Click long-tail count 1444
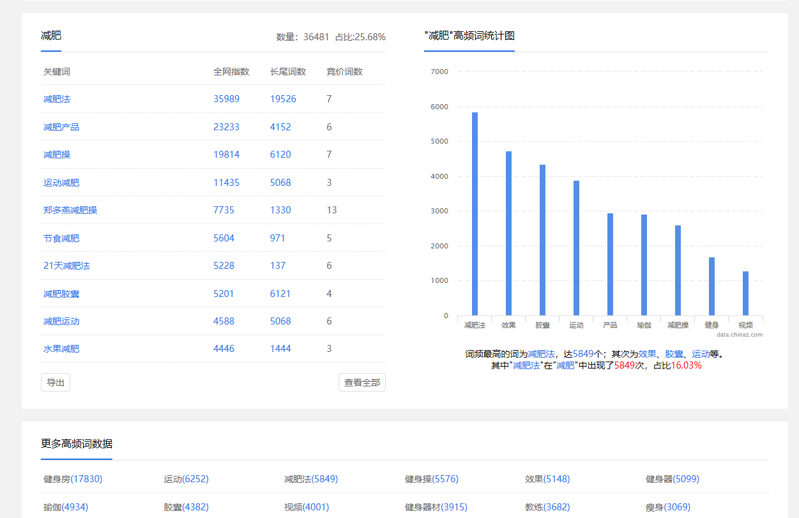This screenshot has width=799, height=518. pos(280,349)
